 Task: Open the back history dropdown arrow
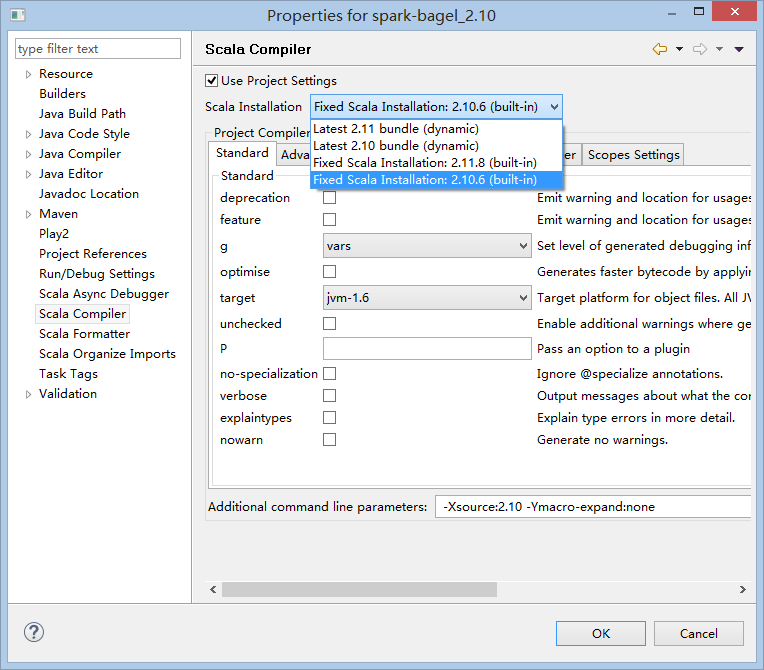click(x=679, y=49)
